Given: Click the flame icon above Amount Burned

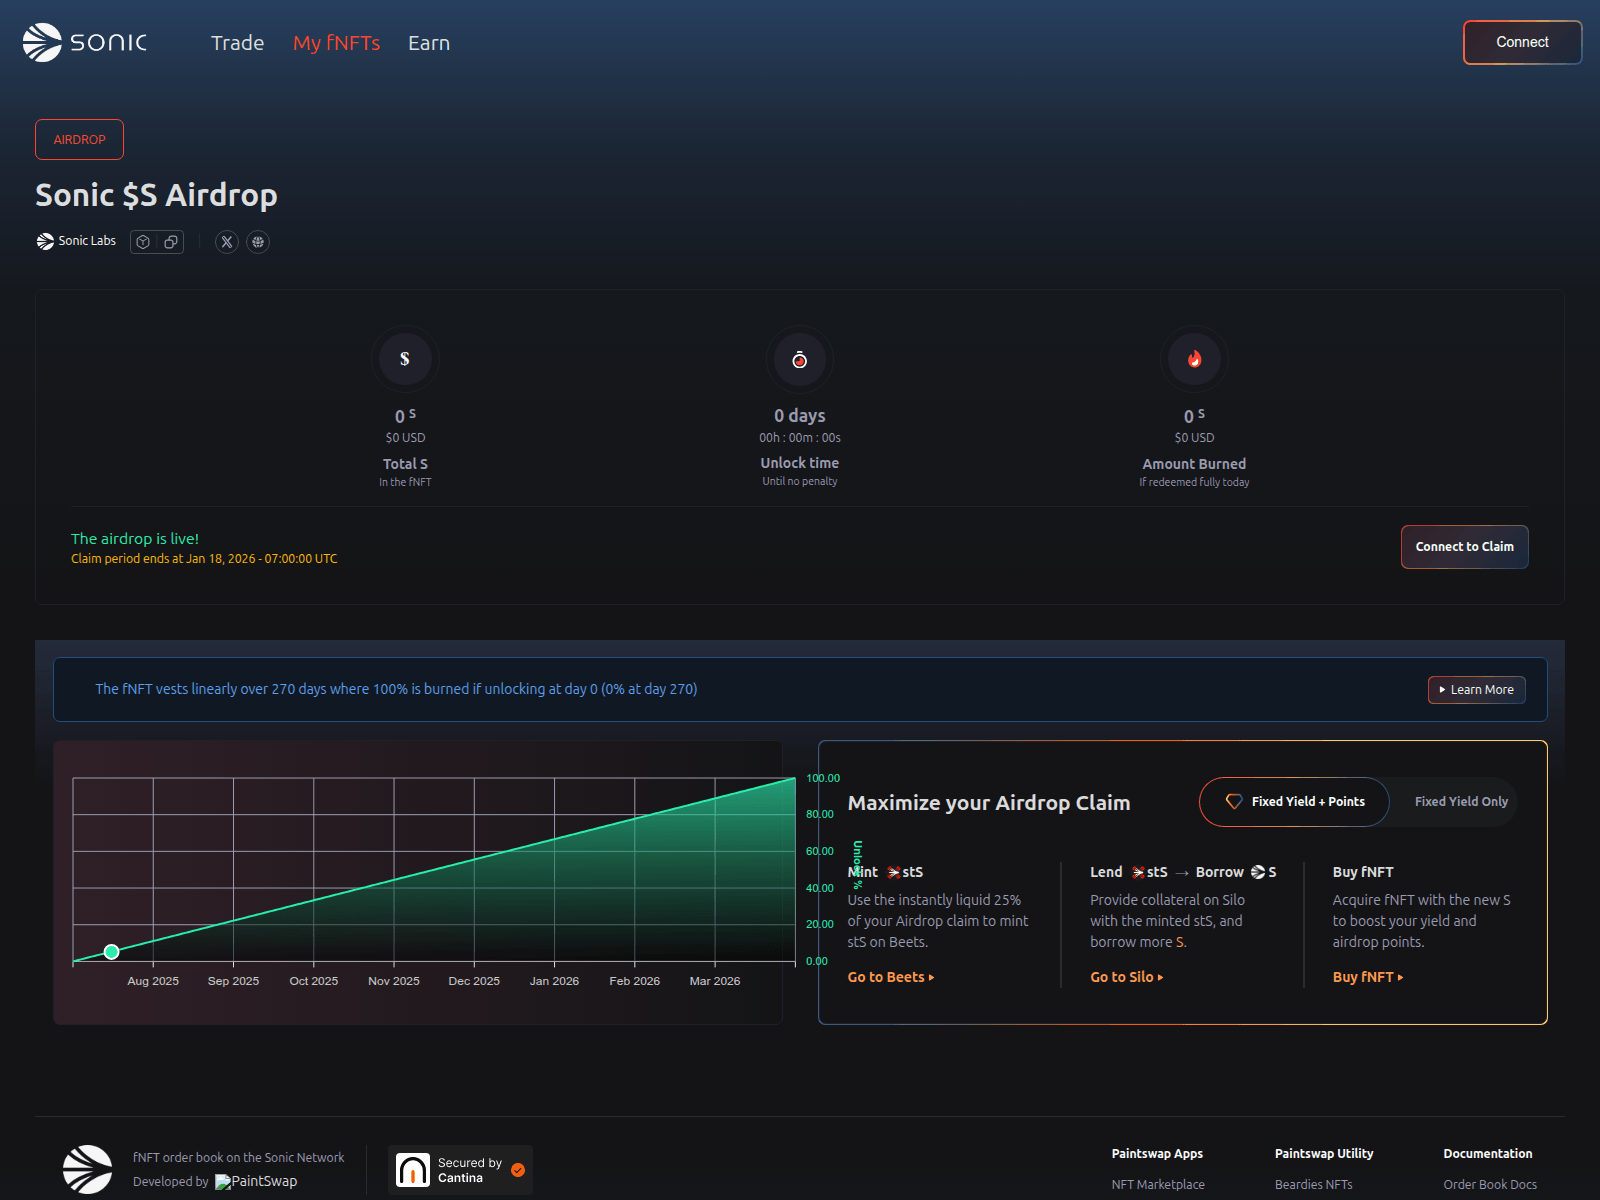Looking at the screenshot, I should pos(1193,358).
